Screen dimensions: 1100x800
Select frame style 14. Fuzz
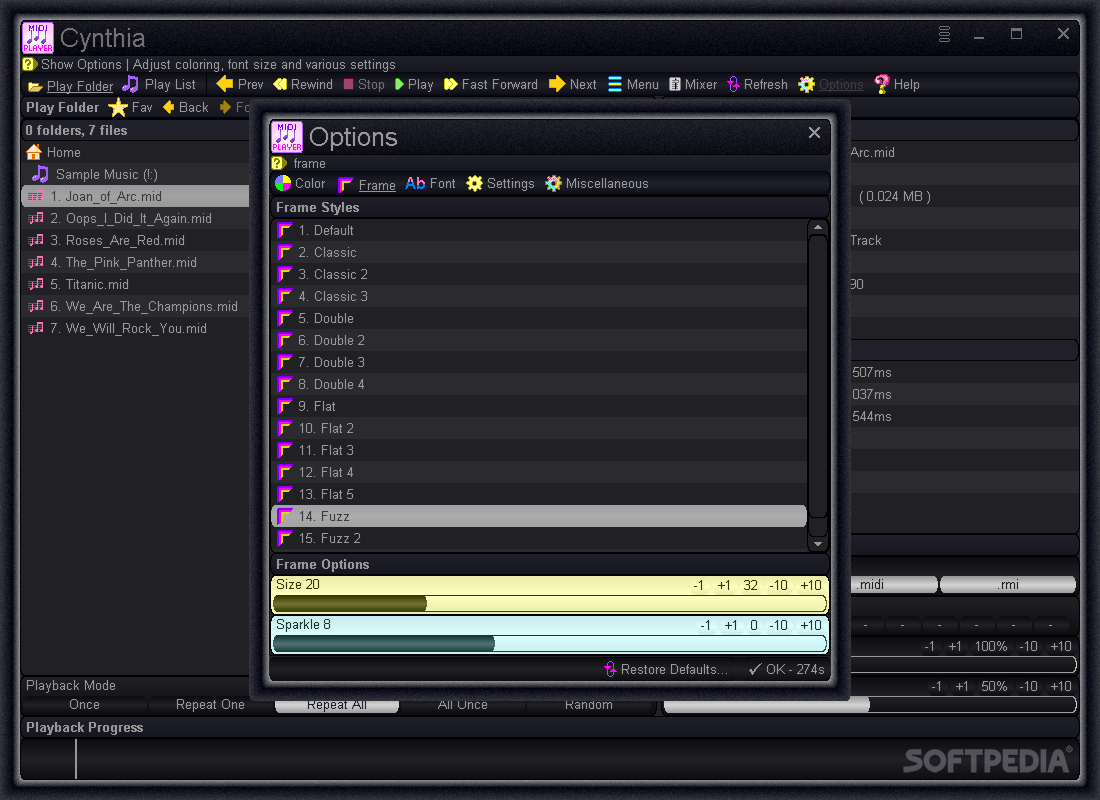[539, 516]
